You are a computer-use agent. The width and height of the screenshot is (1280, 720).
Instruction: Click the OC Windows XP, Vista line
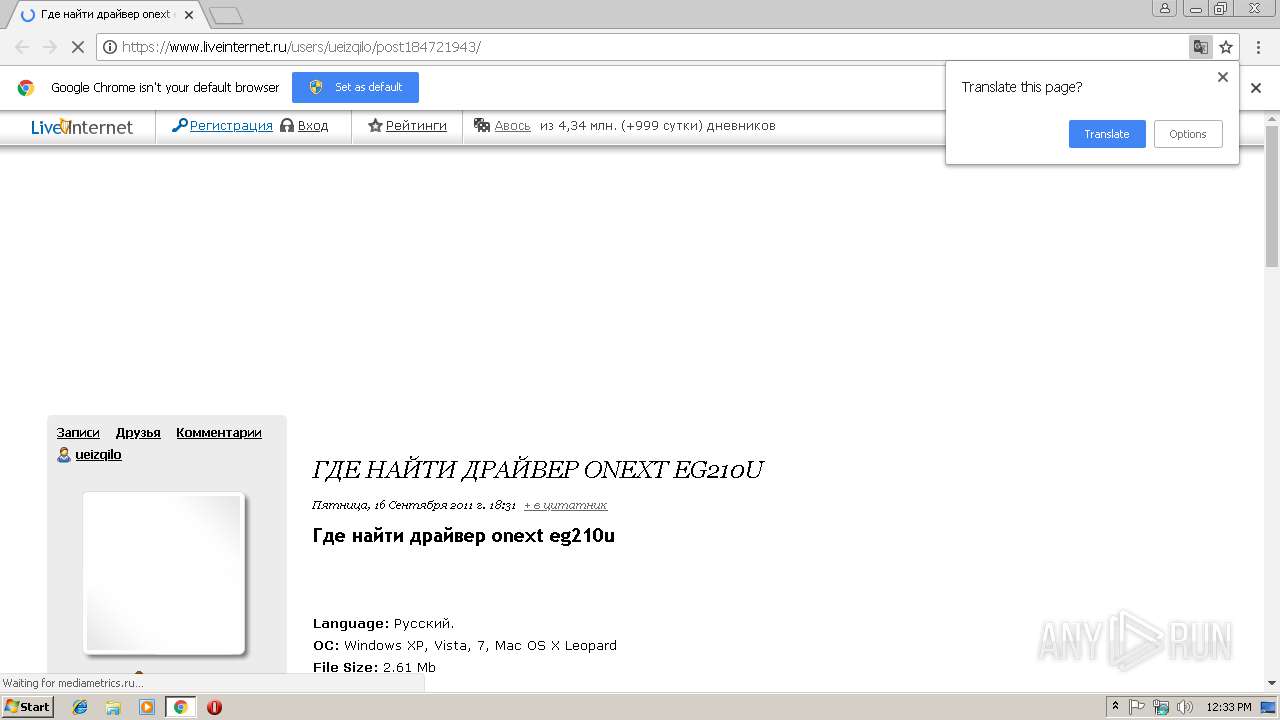465,645
